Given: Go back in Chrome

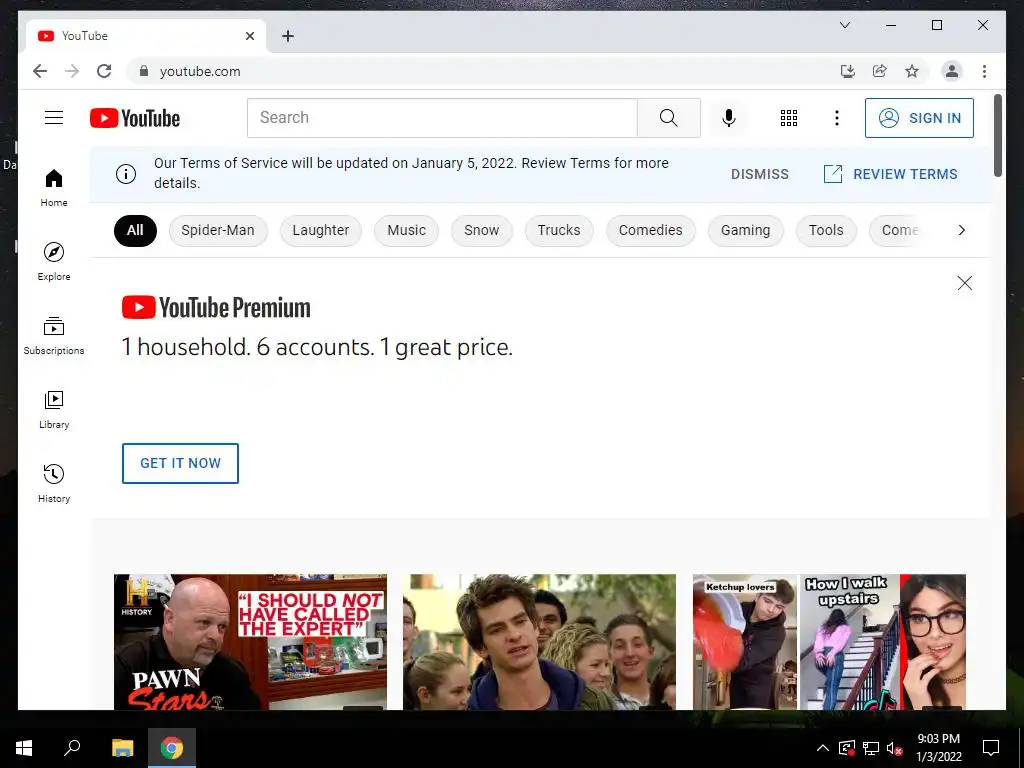Looking at the screenshot, I should [x=40, y=71].
